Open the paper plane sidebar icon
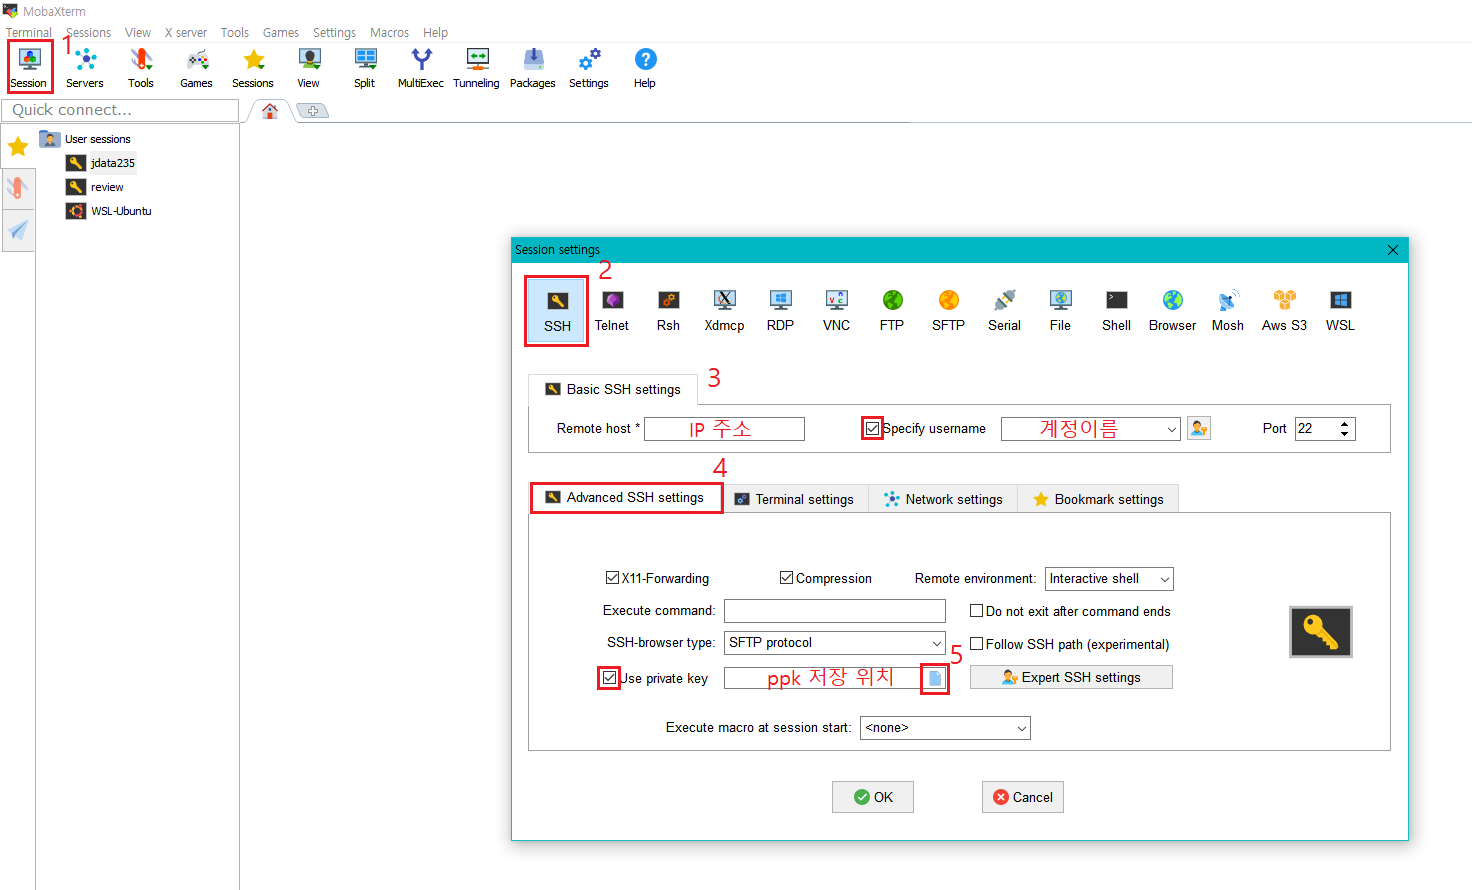The image size is (1472, 890). [18, 230]
